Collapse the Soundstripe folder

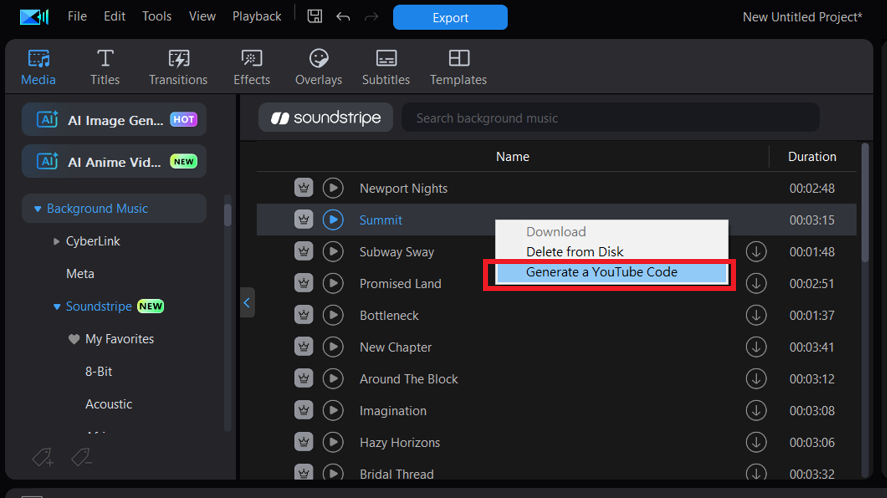[x=57, y=307]
